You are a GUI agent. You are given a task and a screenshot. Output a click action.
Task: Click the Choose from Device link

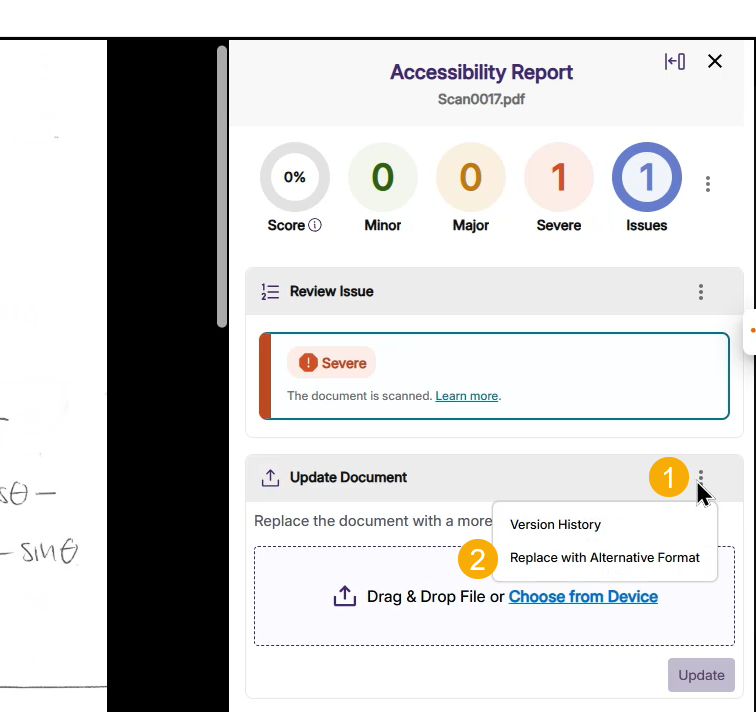tap(583, 597)
